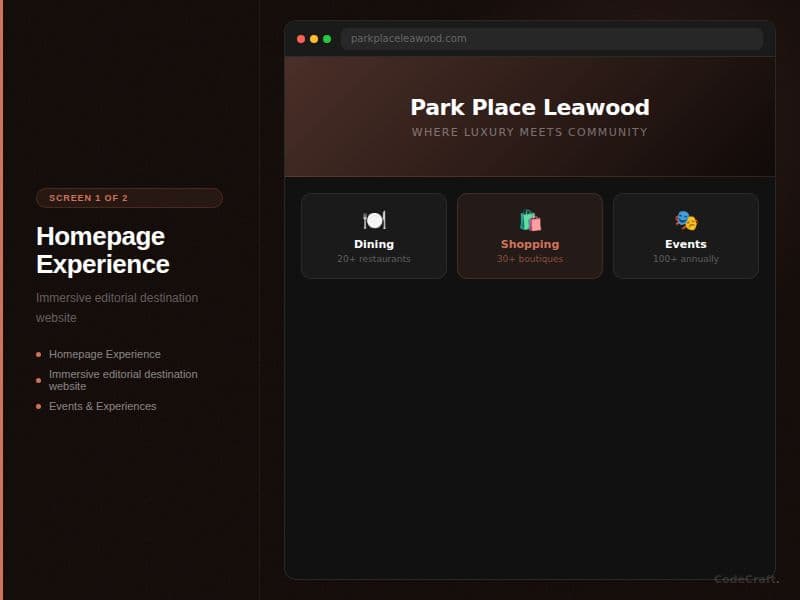Click the "SCREEN 1 OF 2" badge
Viewport: 800px width, 600px height.
(129, 198)
